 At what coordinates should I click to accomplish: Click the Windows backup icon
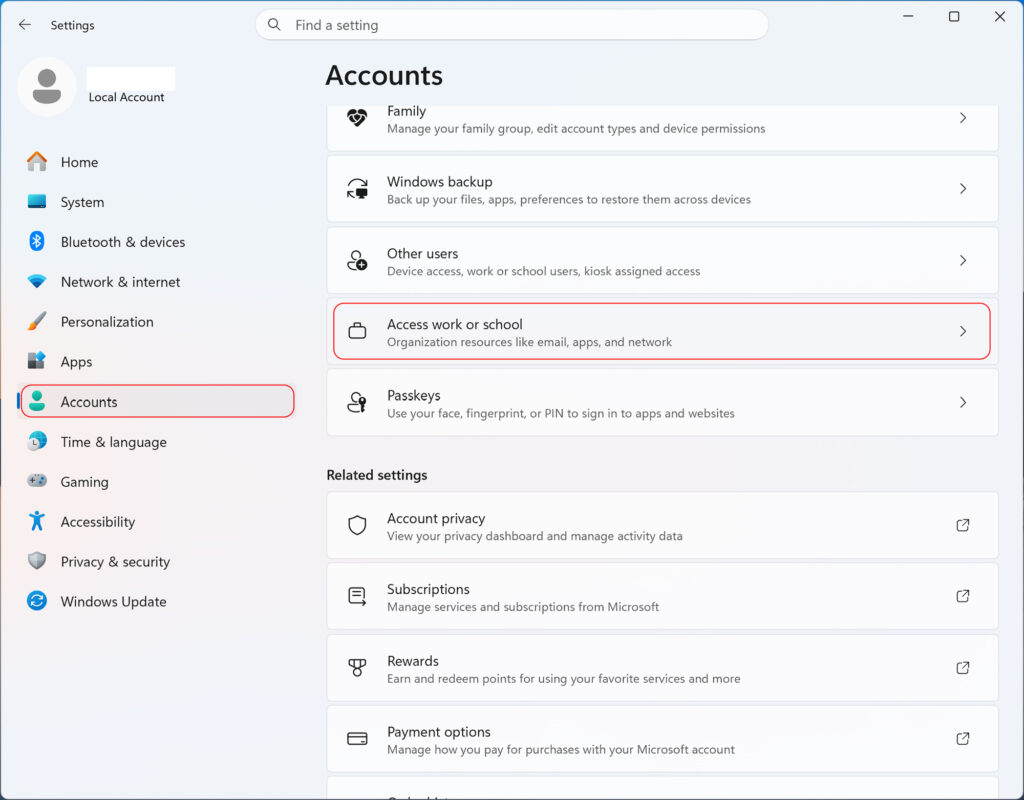(x=357, y=189)
